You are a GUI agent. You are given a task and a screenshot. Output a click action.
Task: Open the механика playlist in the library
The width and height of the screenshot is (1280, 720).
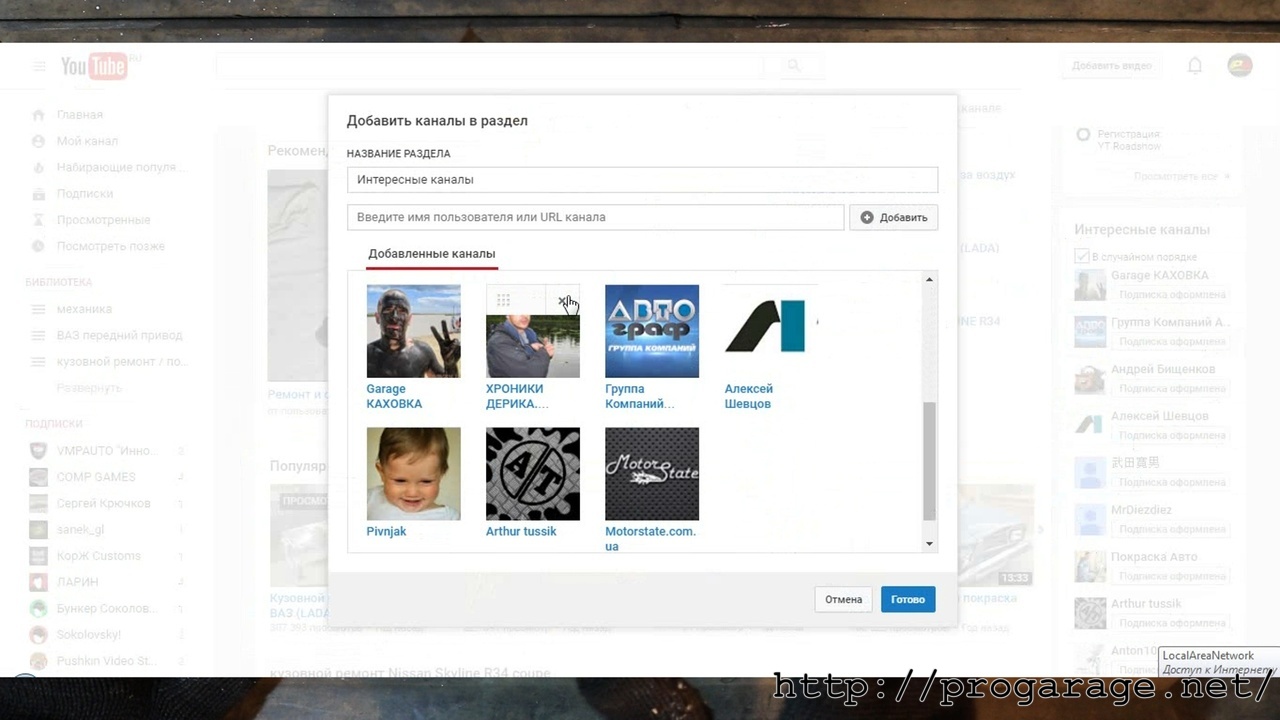[x=84, y=309]
